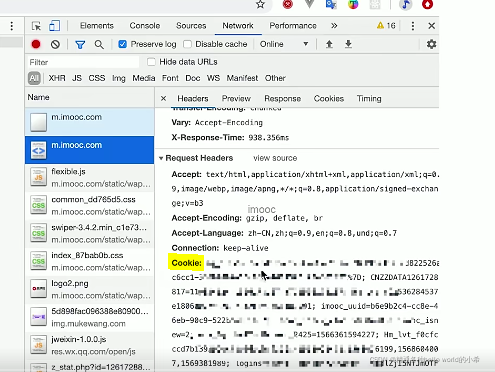Viewport: 495px width, 372px height.
Task: Filter requests by JS
Action: (77, 78)
